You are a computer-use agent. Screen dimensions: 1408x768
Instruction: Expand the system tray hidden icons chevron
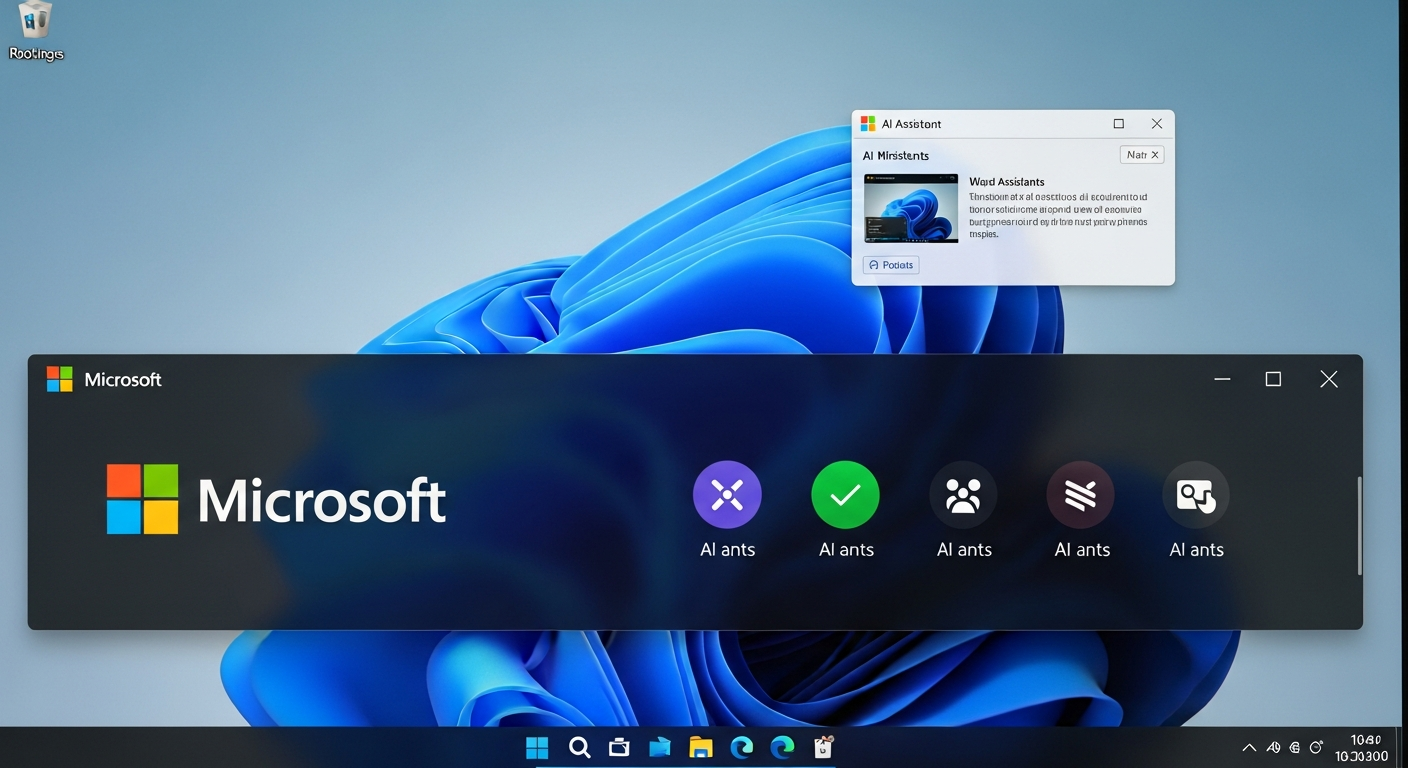click(x=1249, y=747)
